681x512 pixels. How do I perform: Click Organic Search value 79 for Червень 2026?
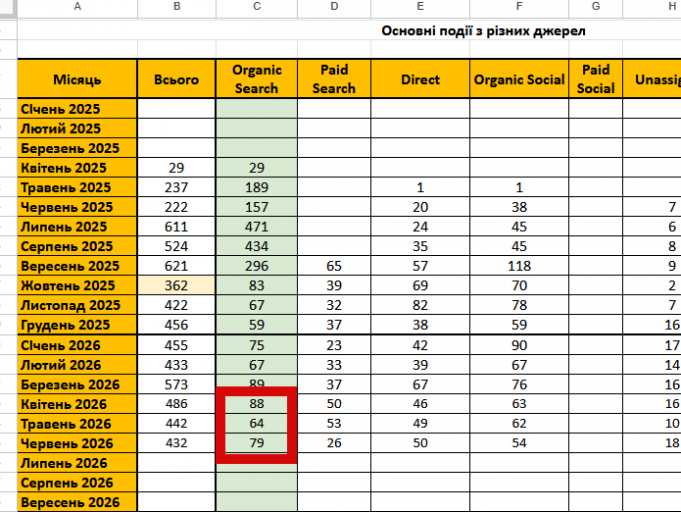tap(257, 443)
